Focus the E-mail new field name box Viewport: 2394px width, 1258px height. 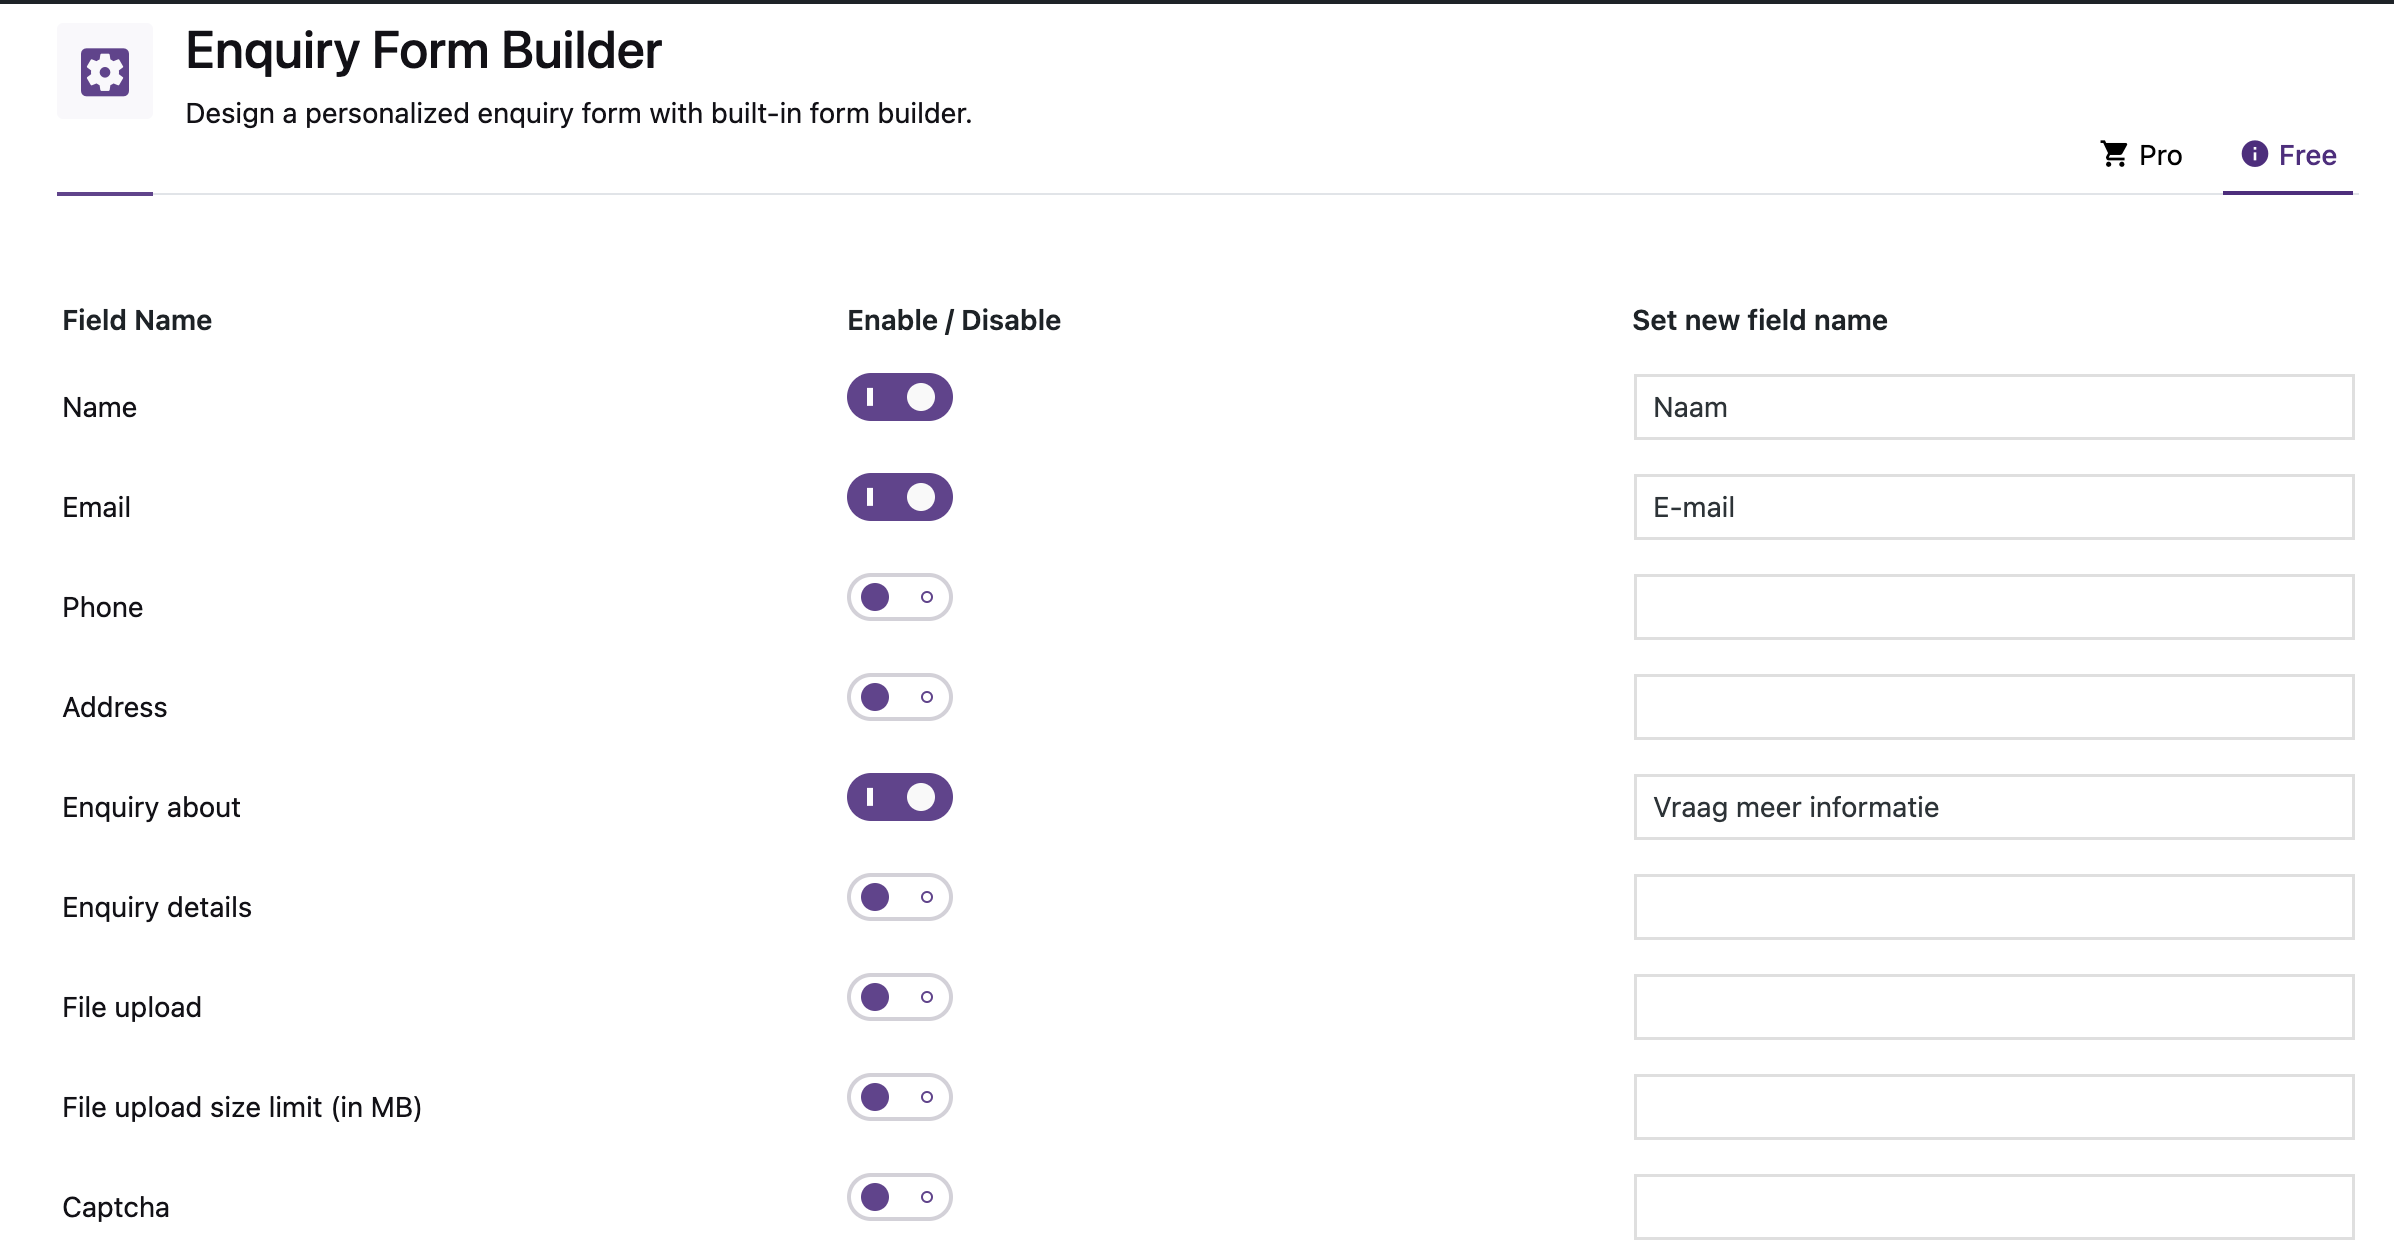click(1993, 507)
